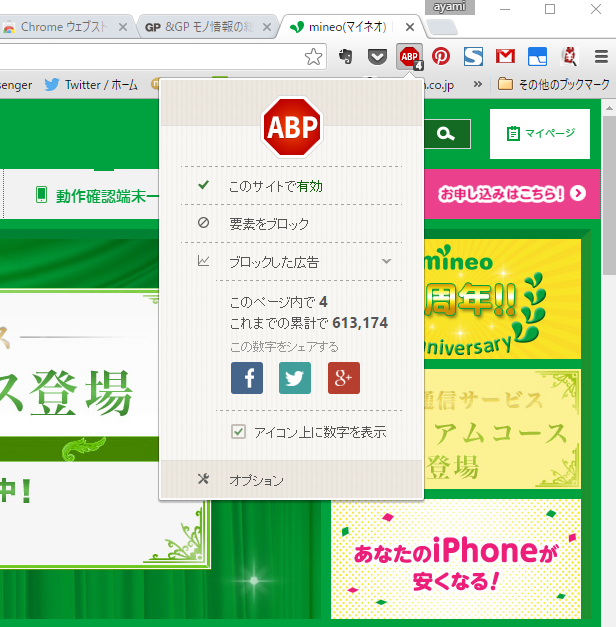
Task: Share the count on Google Plus
Action: [343, 378]
